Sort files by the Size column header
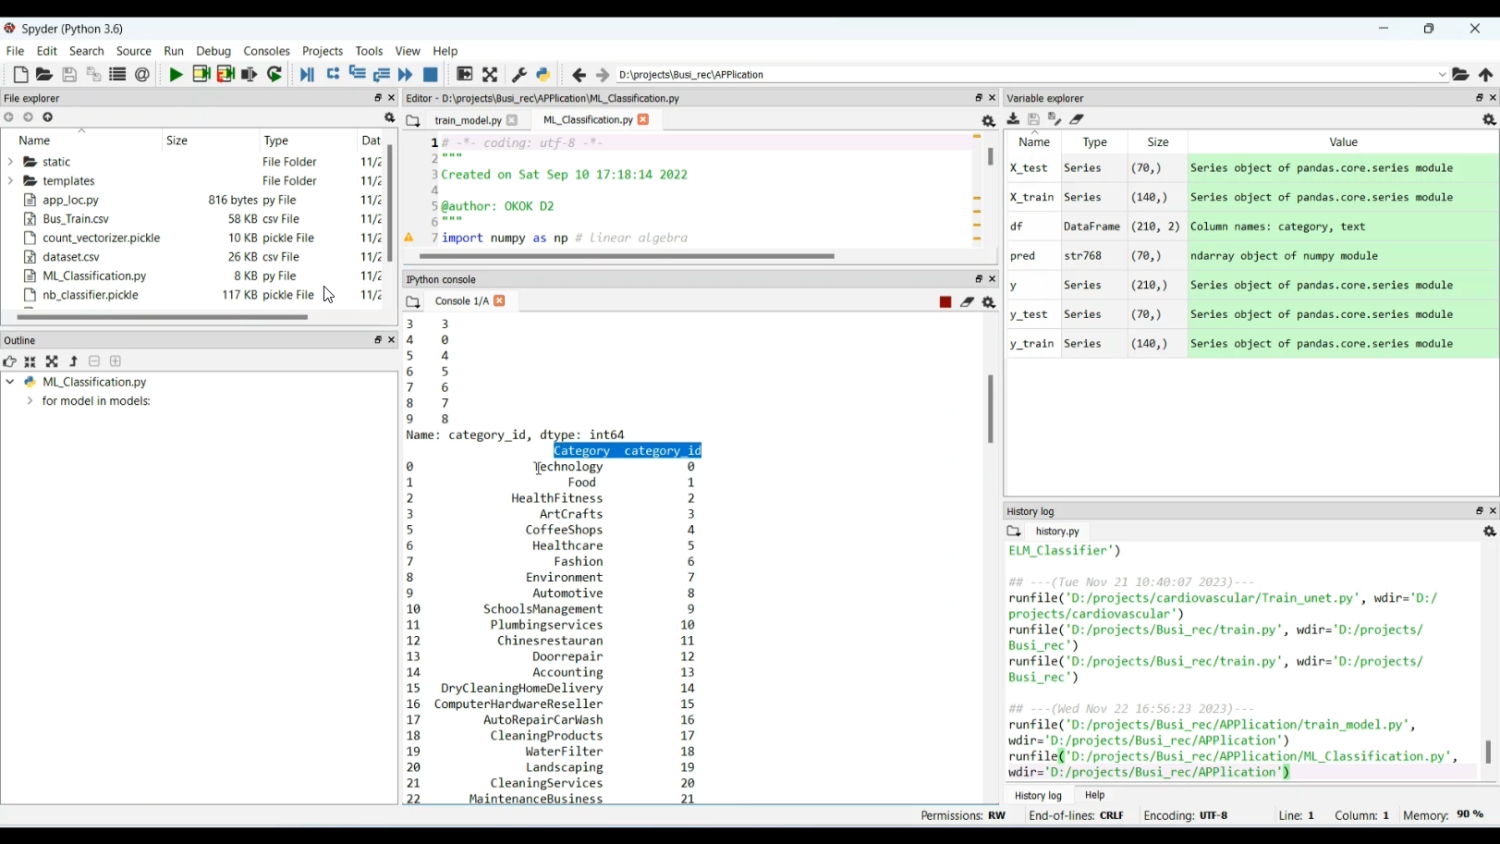The image size is (1500, 844). pos(177,141)
